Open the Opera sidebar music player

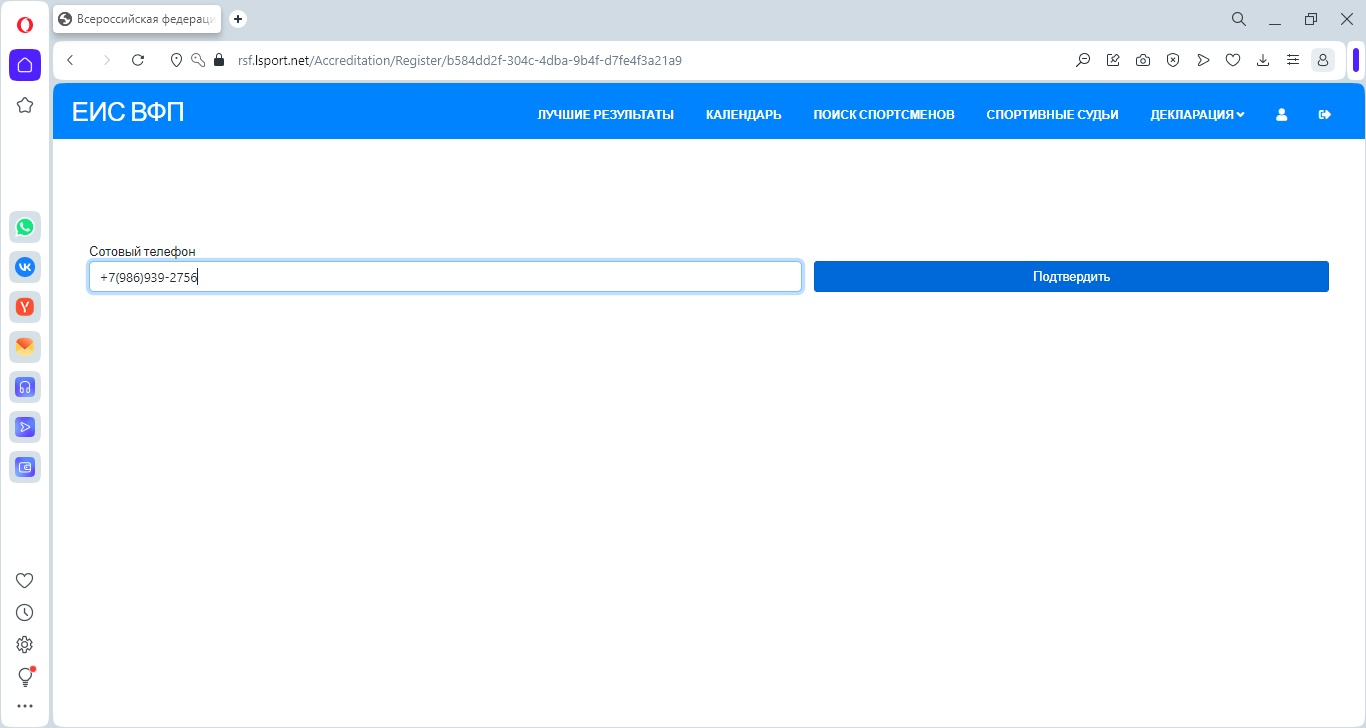(x=25, y=387)
